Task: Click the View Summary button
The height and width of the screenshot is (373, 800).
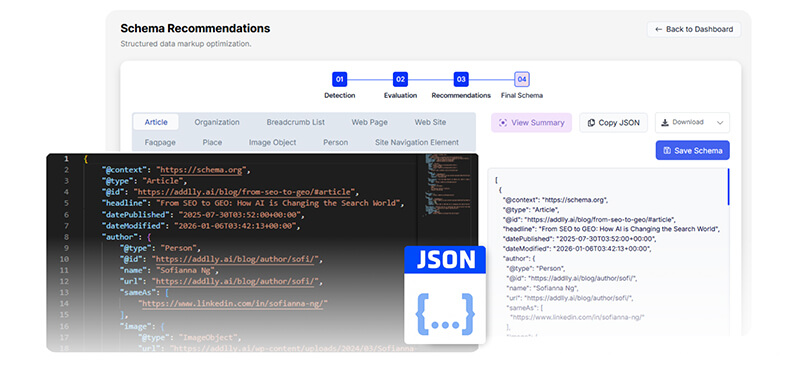Action: tap(532, 122)
